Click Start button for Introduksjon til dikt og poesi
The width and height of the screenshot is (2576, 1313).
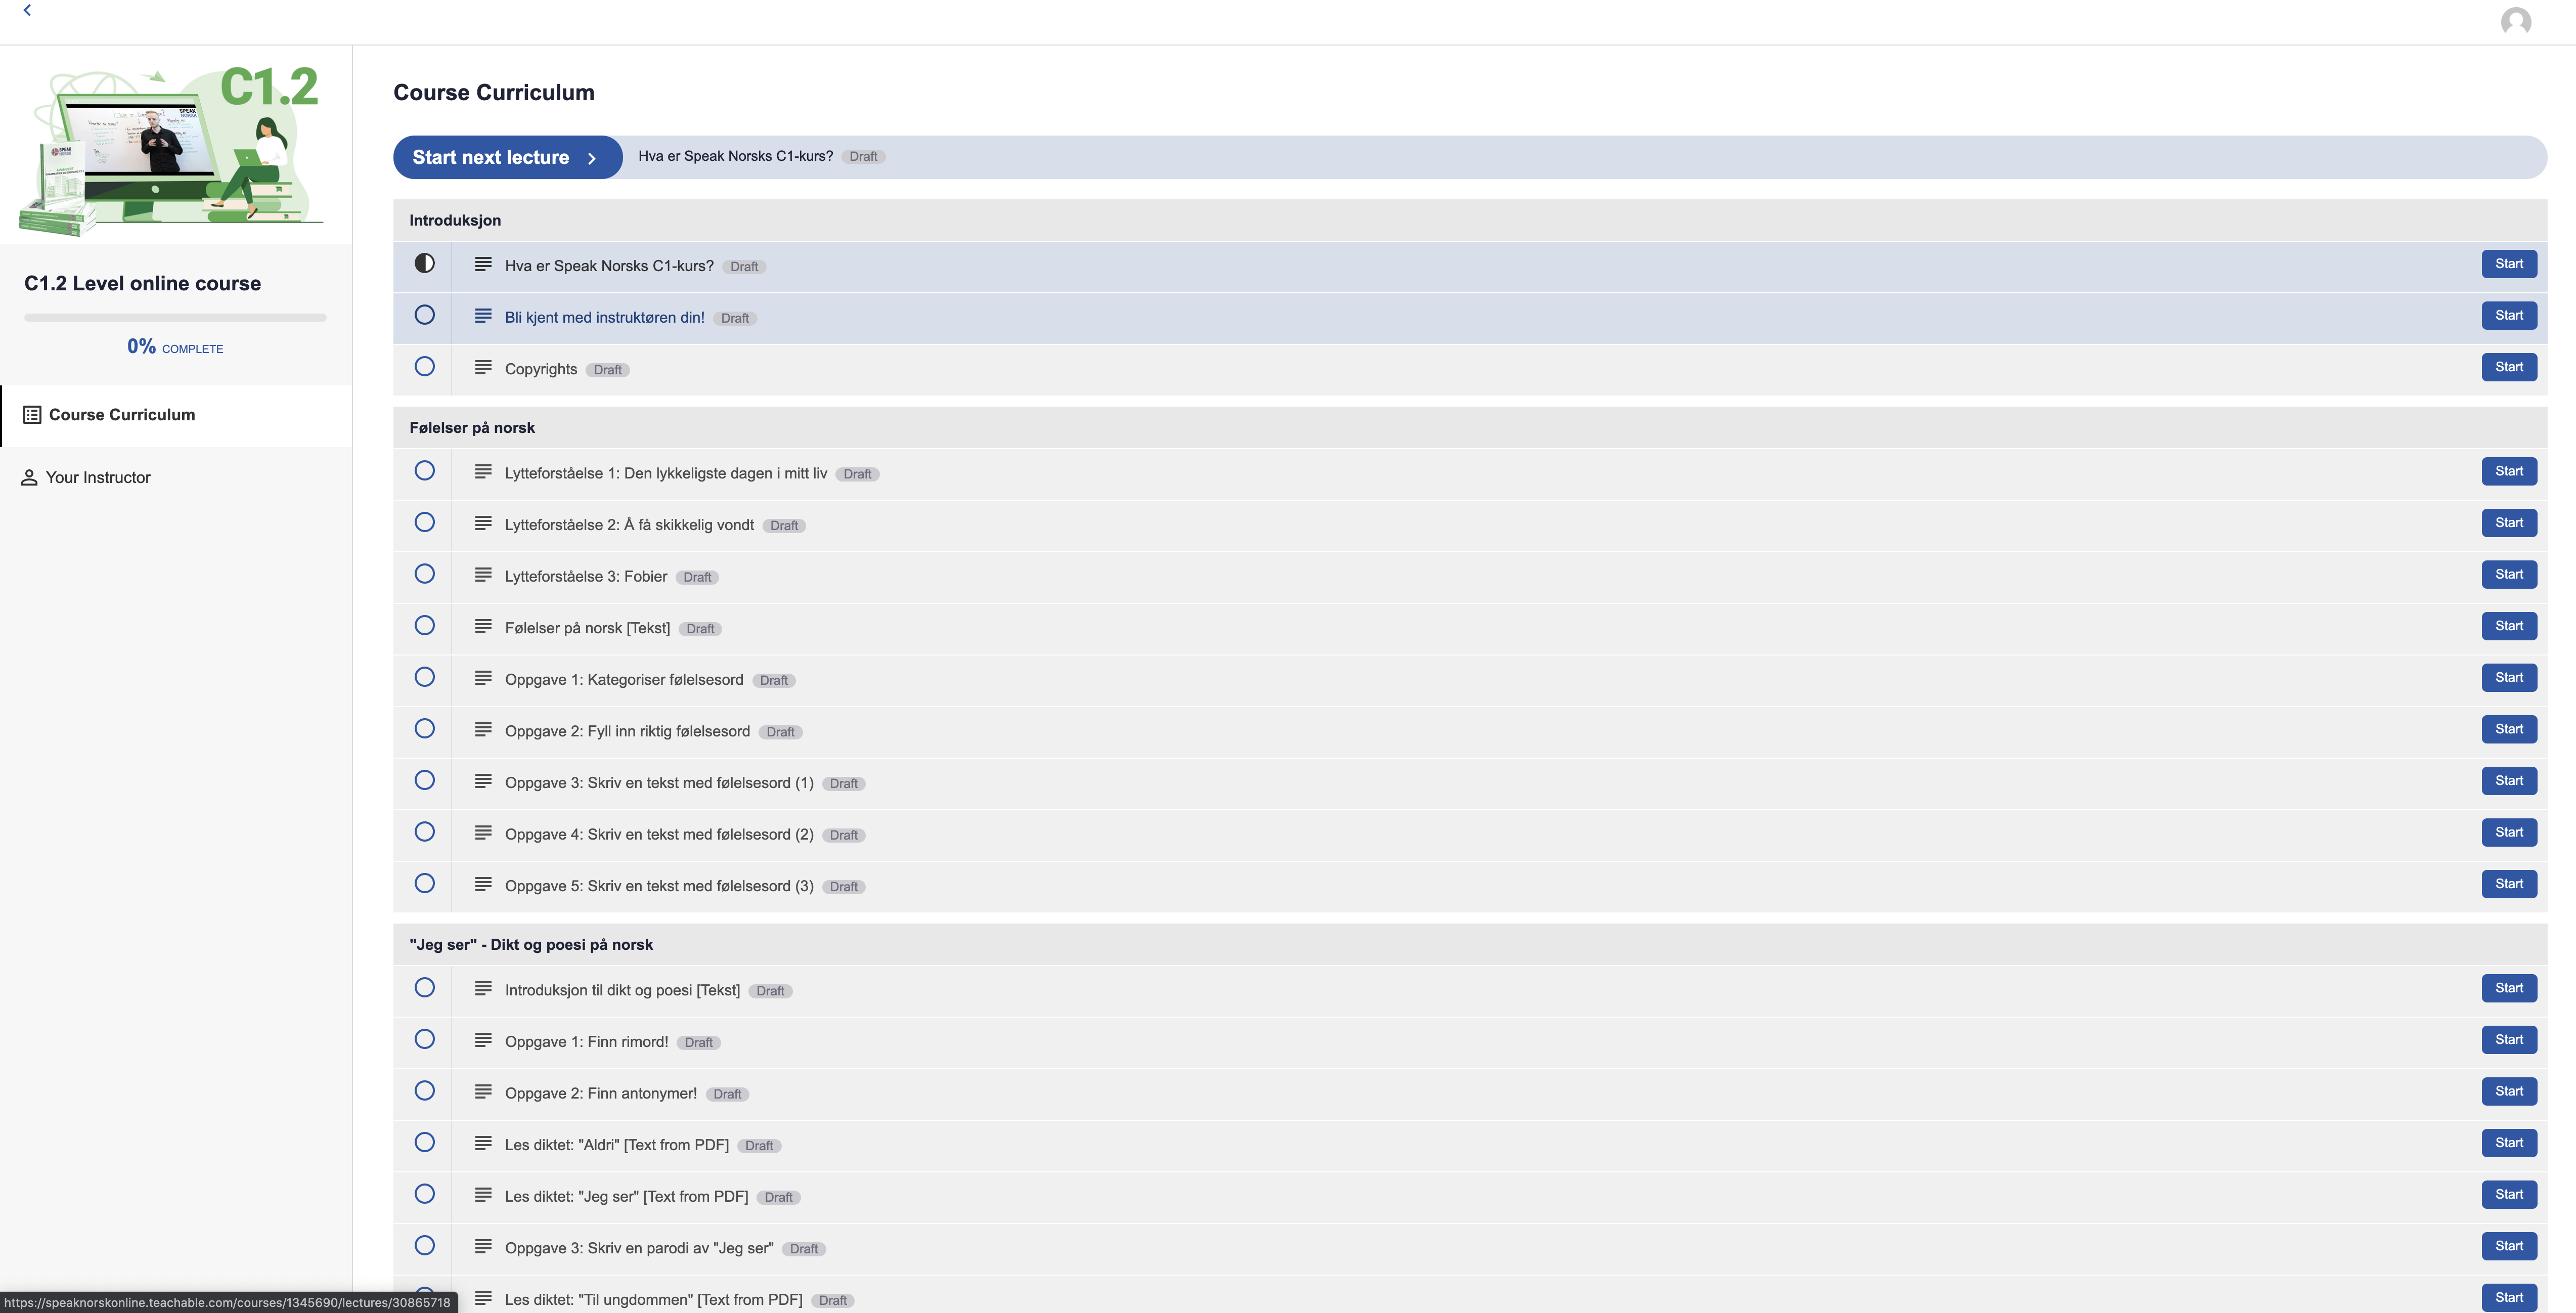(x=2508, y=988)
